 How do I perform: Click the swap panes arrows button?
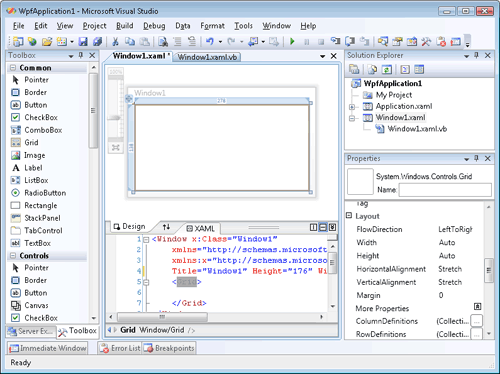coord(166,227)
